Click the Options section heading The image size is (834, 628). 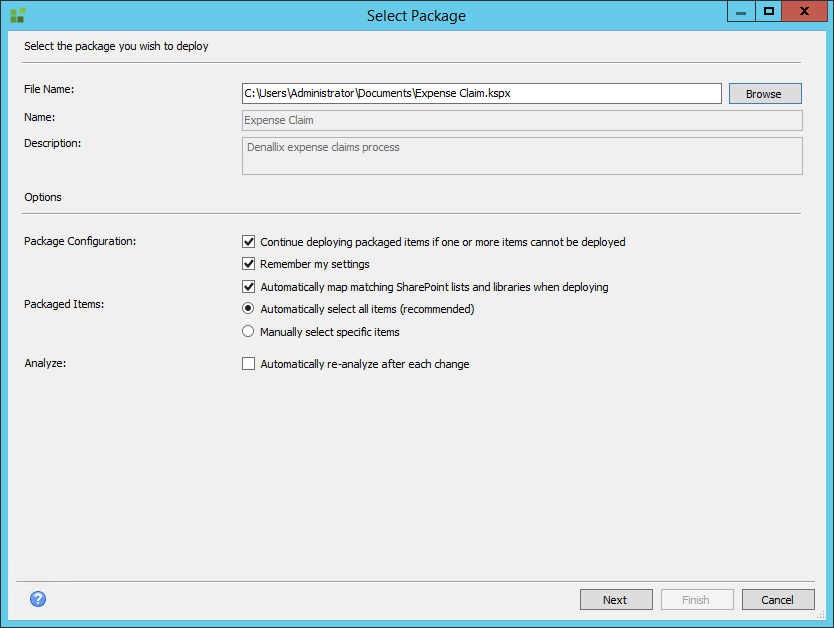43,197
